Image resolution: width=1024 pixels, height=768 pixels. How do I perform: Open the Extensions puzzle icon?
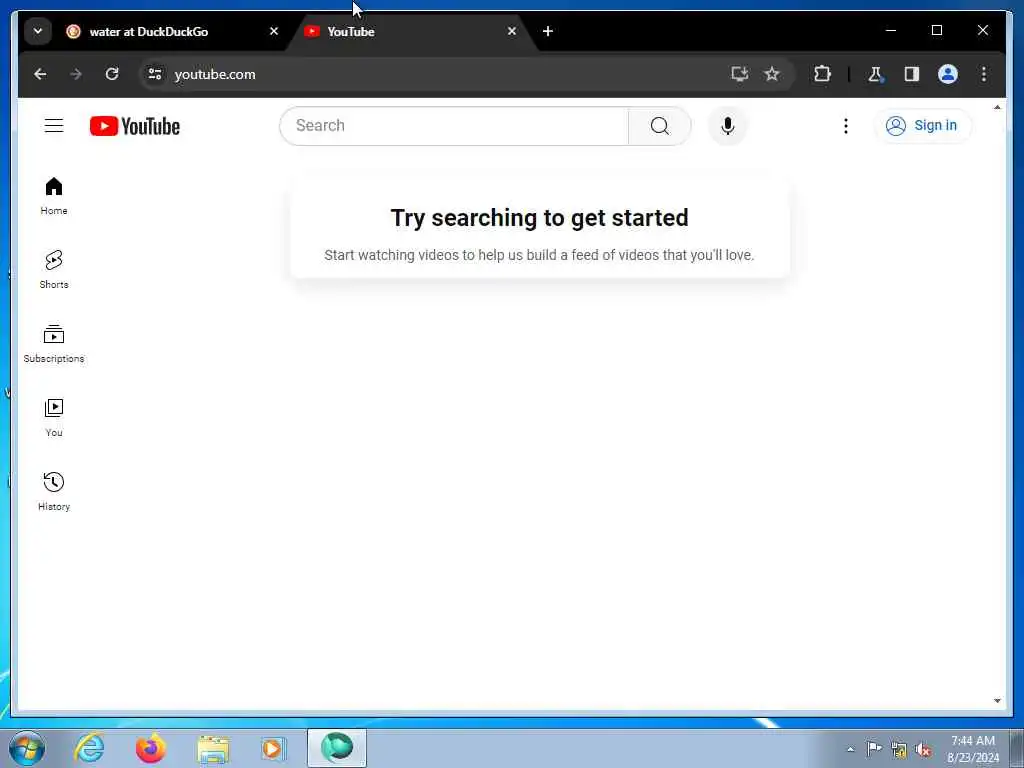pos(822,74)
